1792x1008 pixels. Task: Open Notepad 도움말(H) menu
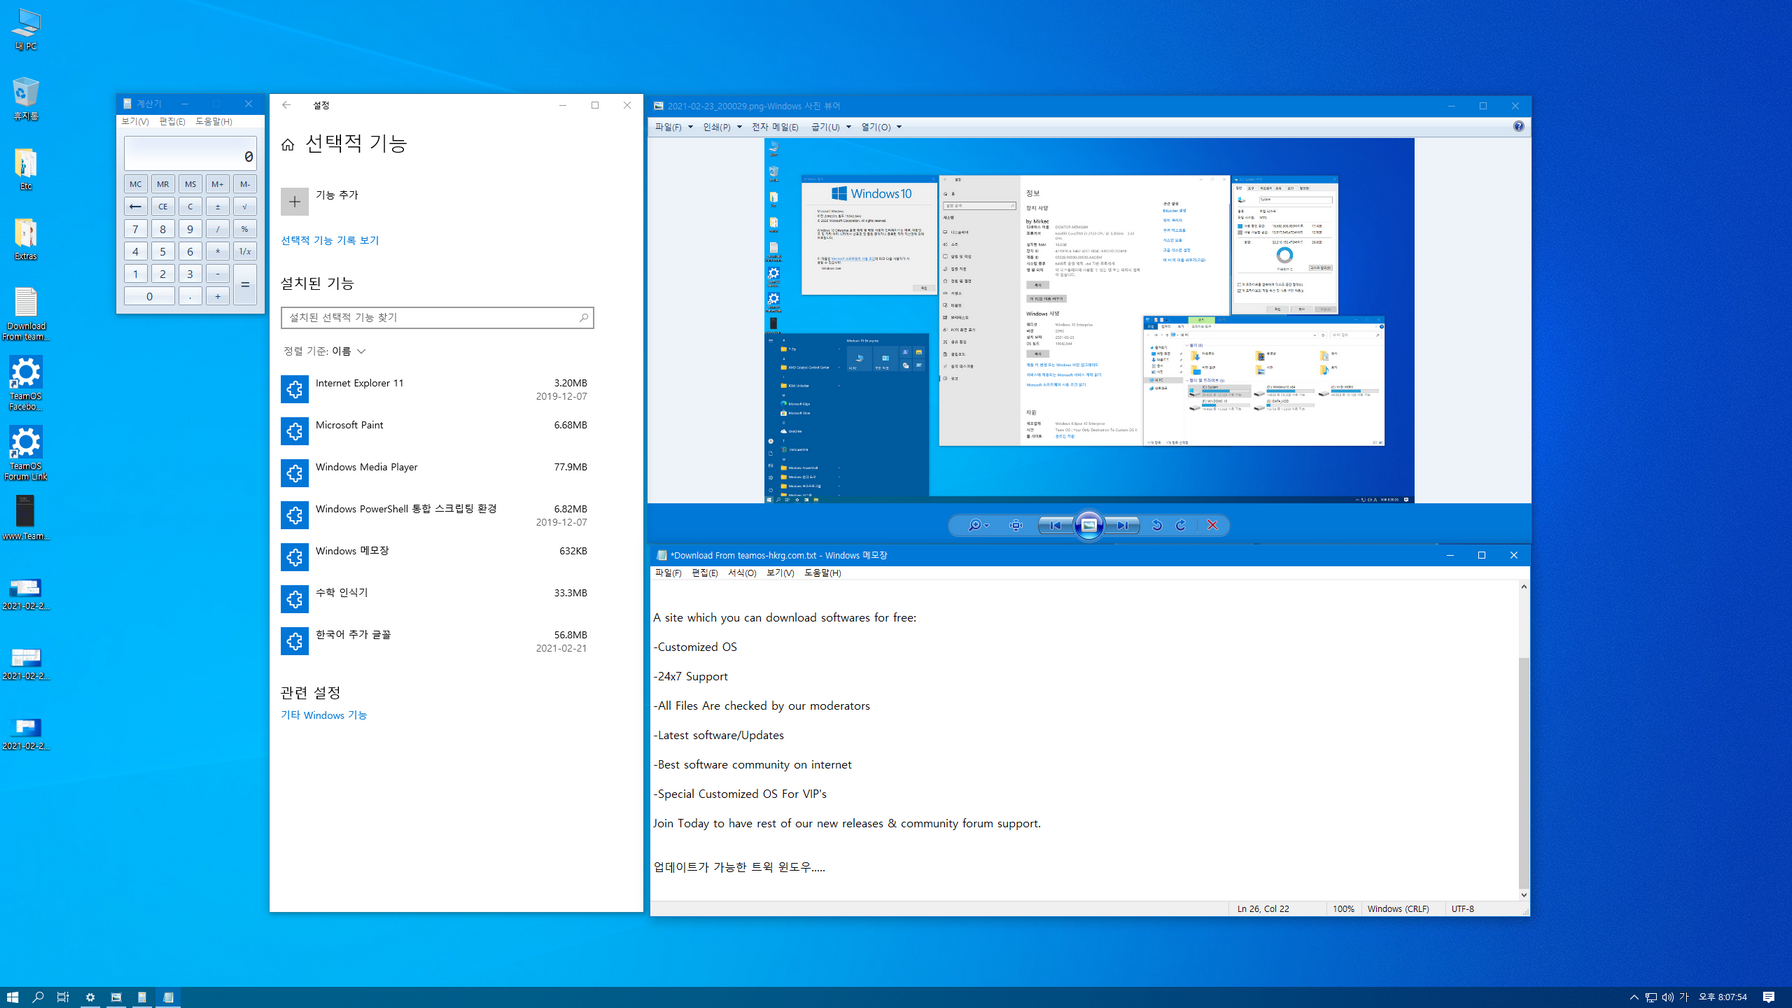(x=822, y=573)
